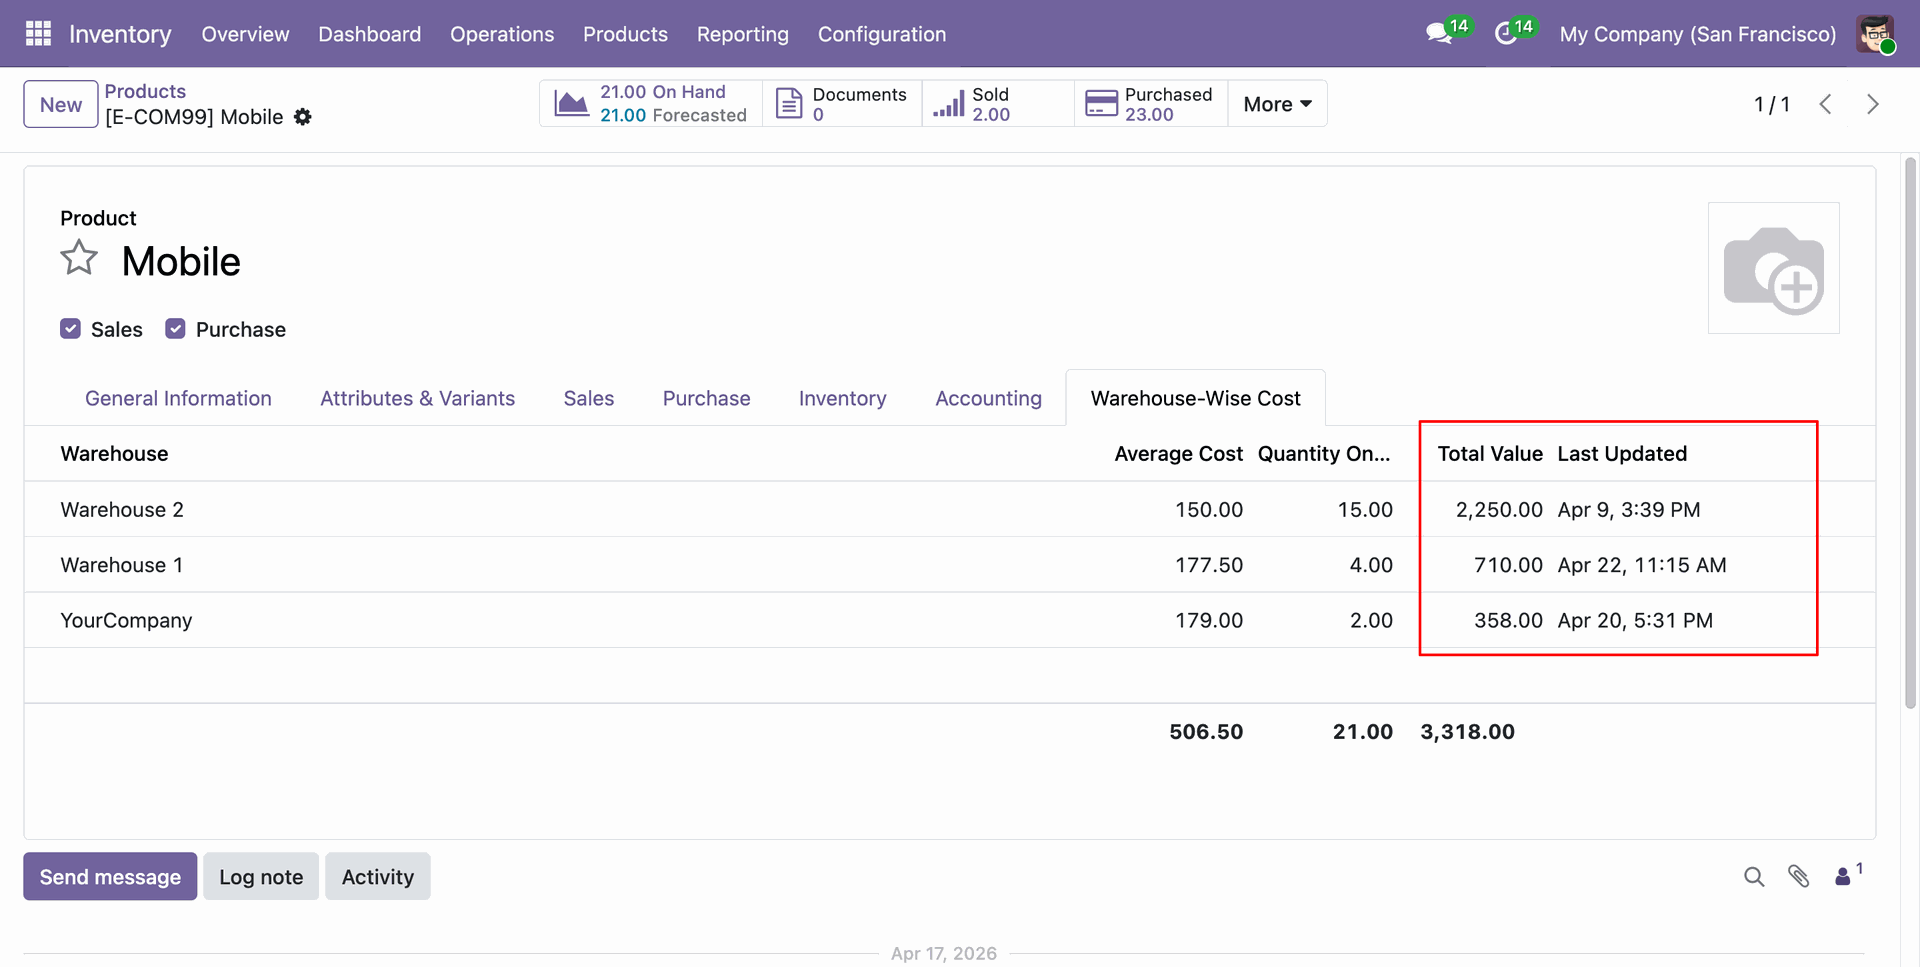The image size is (1920, 967).
Task: Sort by the Average Cost column header
Action: coord(1178,454)
